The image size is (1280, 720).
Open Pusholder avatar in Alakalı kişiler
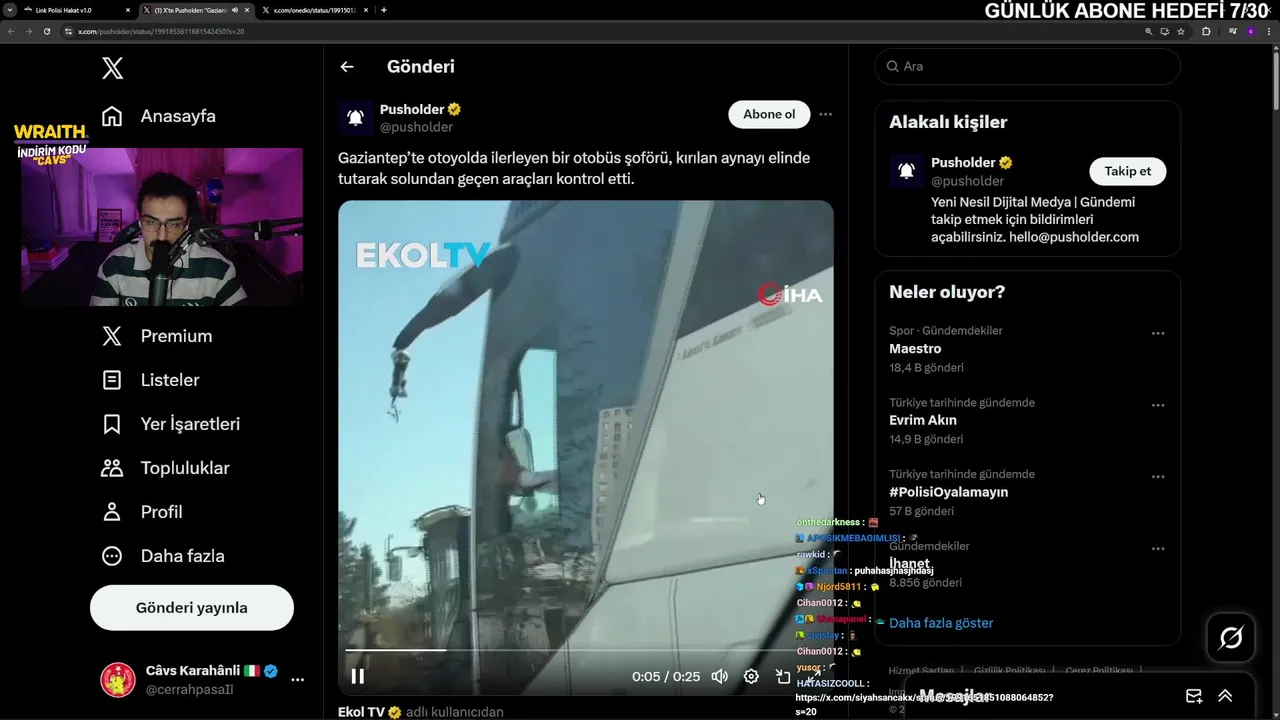click(x=906, y=171)
